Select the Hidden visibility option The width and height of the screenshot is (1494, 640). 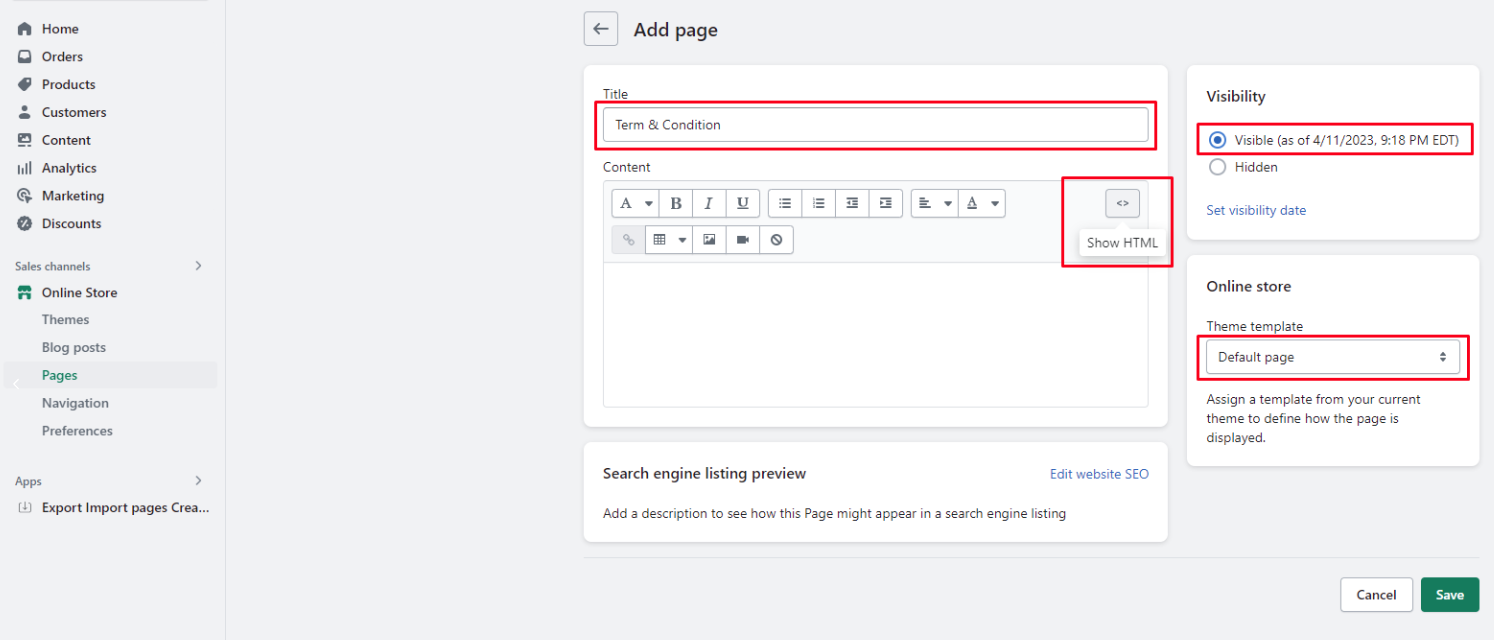[x=1217, y=168]
